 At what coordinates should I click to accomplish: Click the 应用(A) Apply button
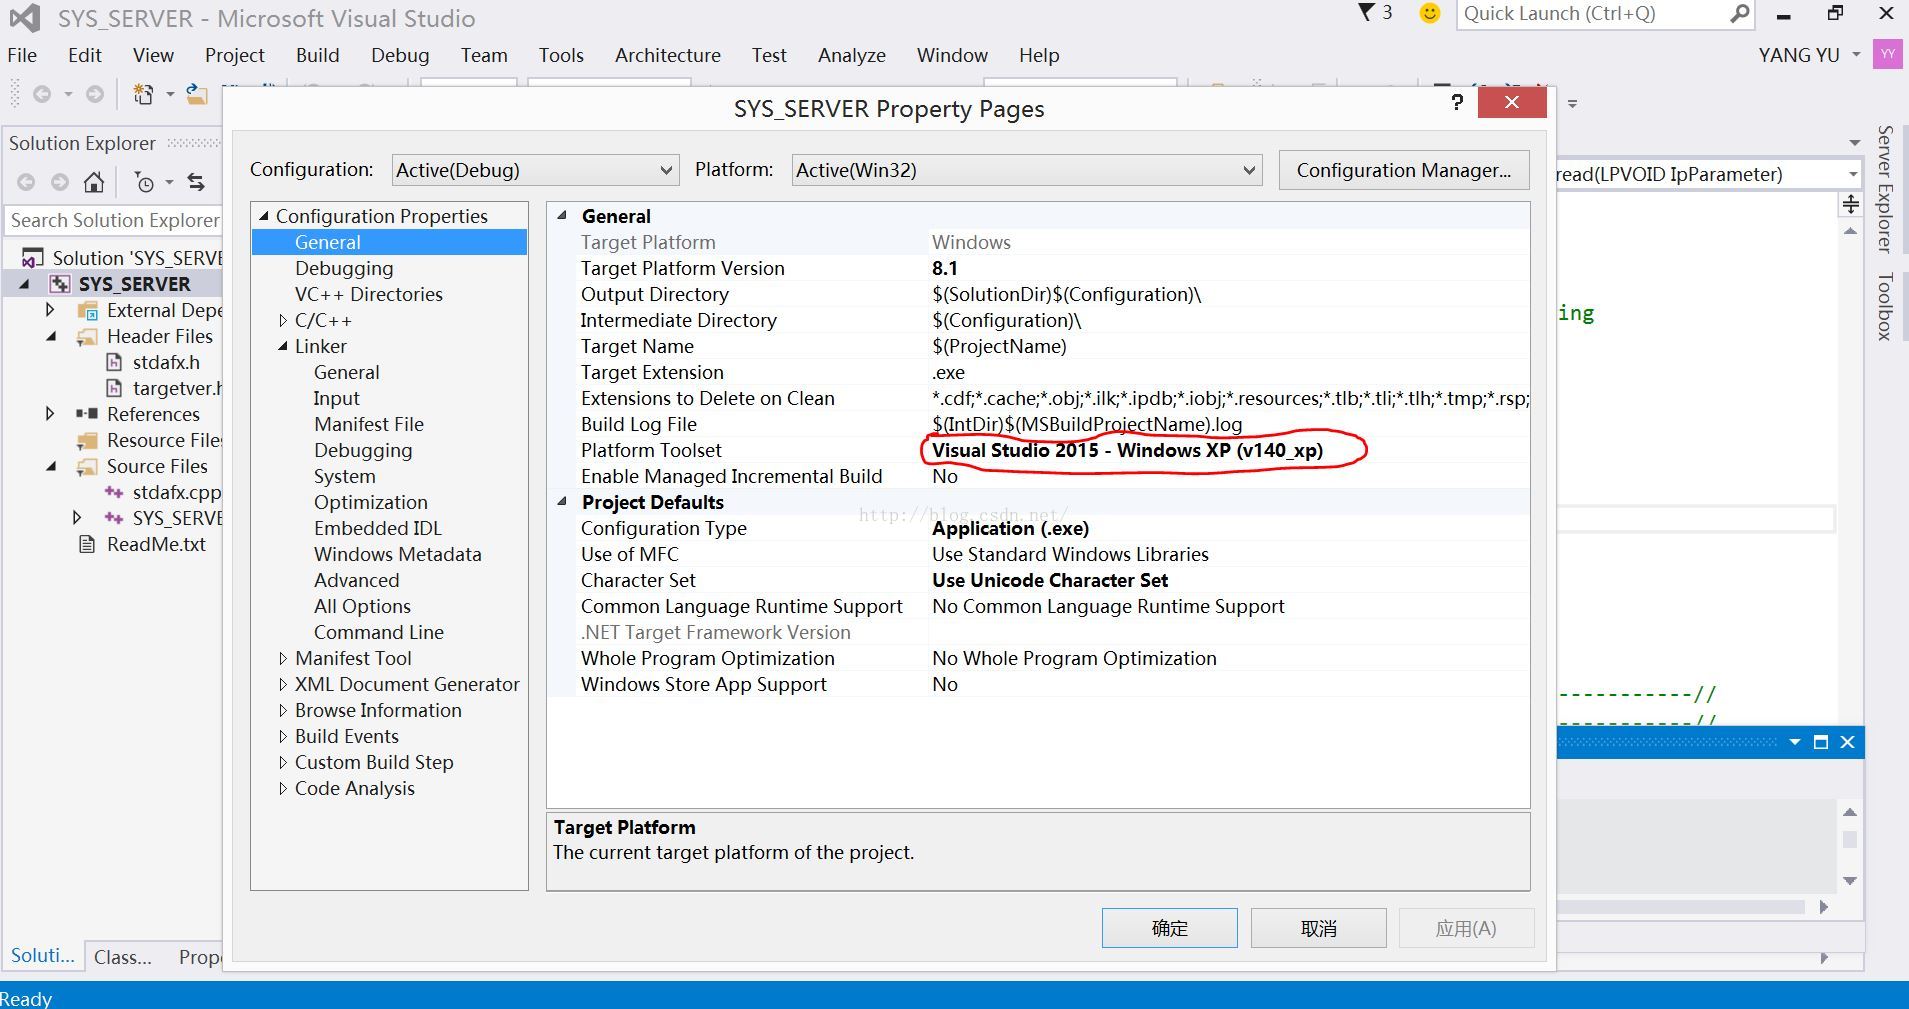click(1466, 928)
